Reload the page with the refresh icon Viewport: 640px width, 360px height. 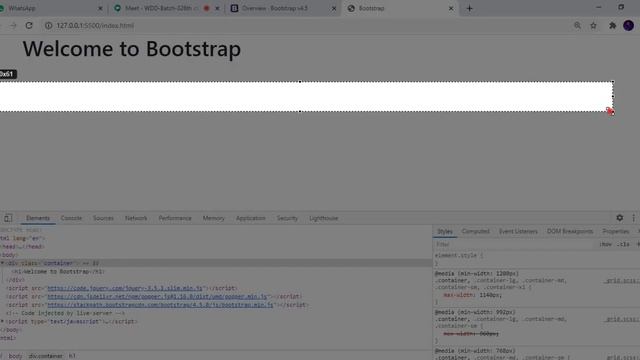[x=29, y=25]
